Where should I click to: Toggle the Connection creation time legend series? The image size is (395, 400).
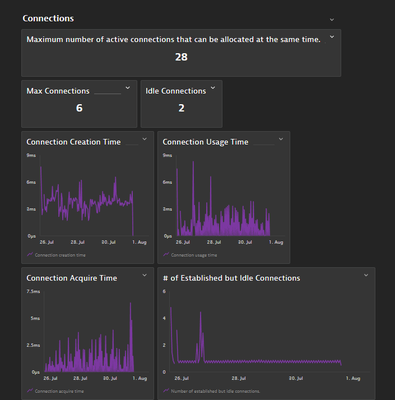point(56,255)
